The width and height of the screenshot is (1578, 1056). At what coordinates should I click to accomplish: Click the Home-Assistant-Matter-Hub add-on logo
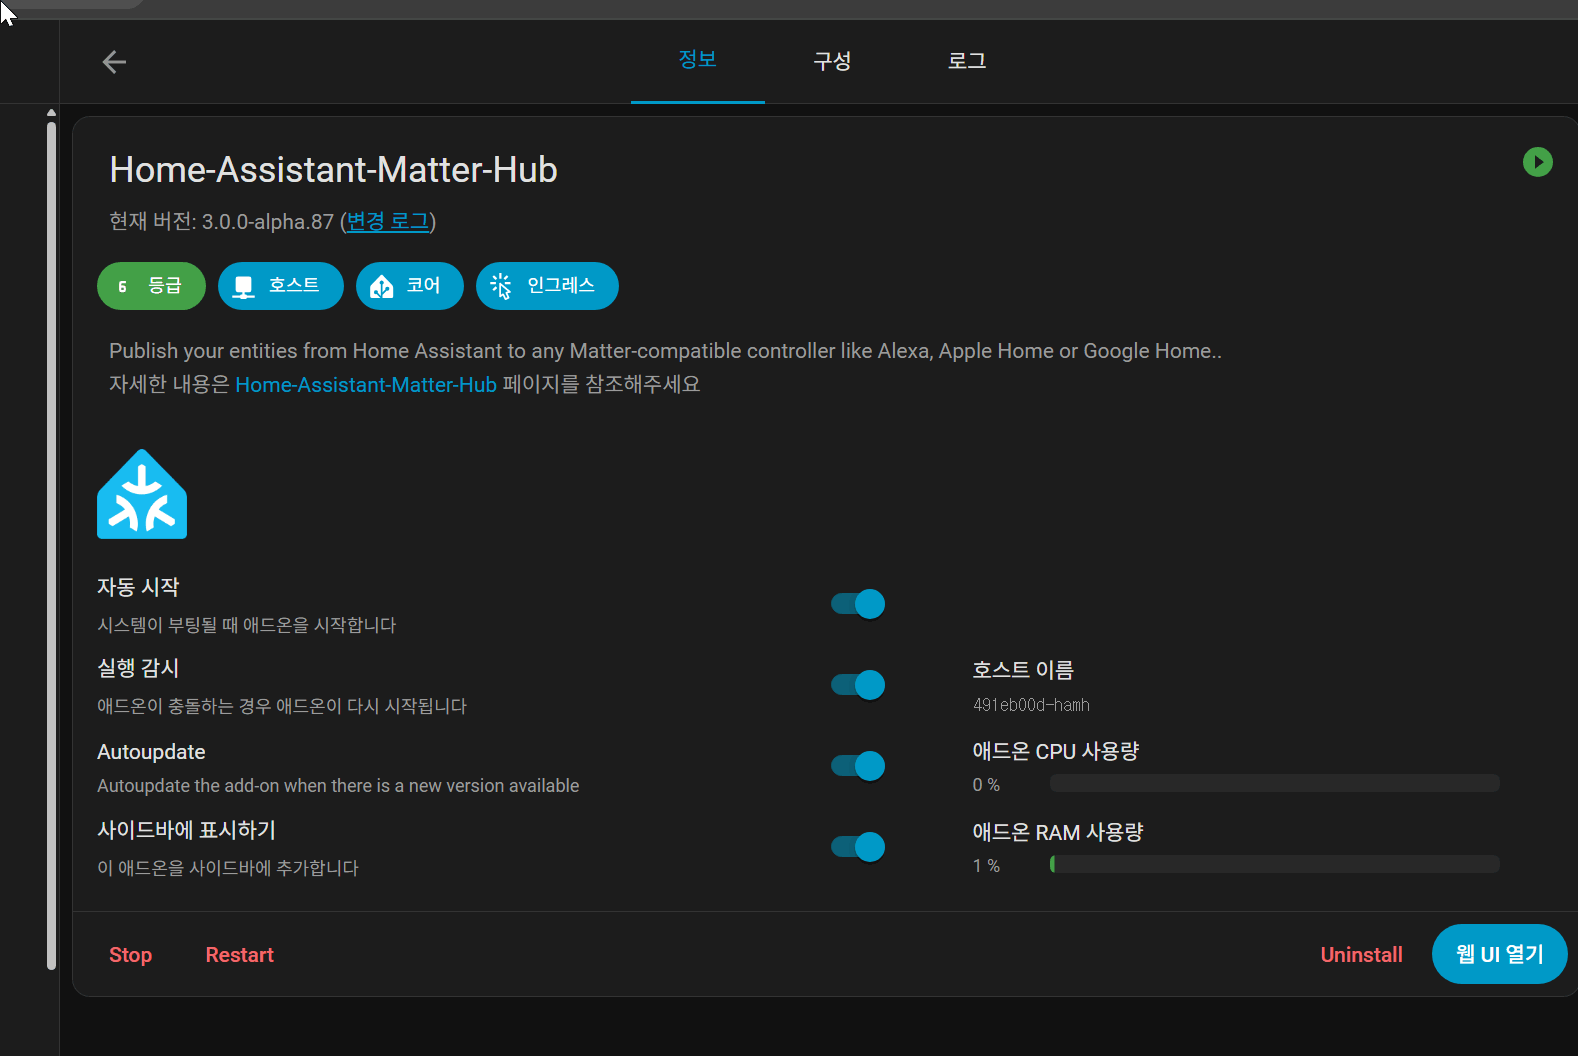[x=142, y=494]
